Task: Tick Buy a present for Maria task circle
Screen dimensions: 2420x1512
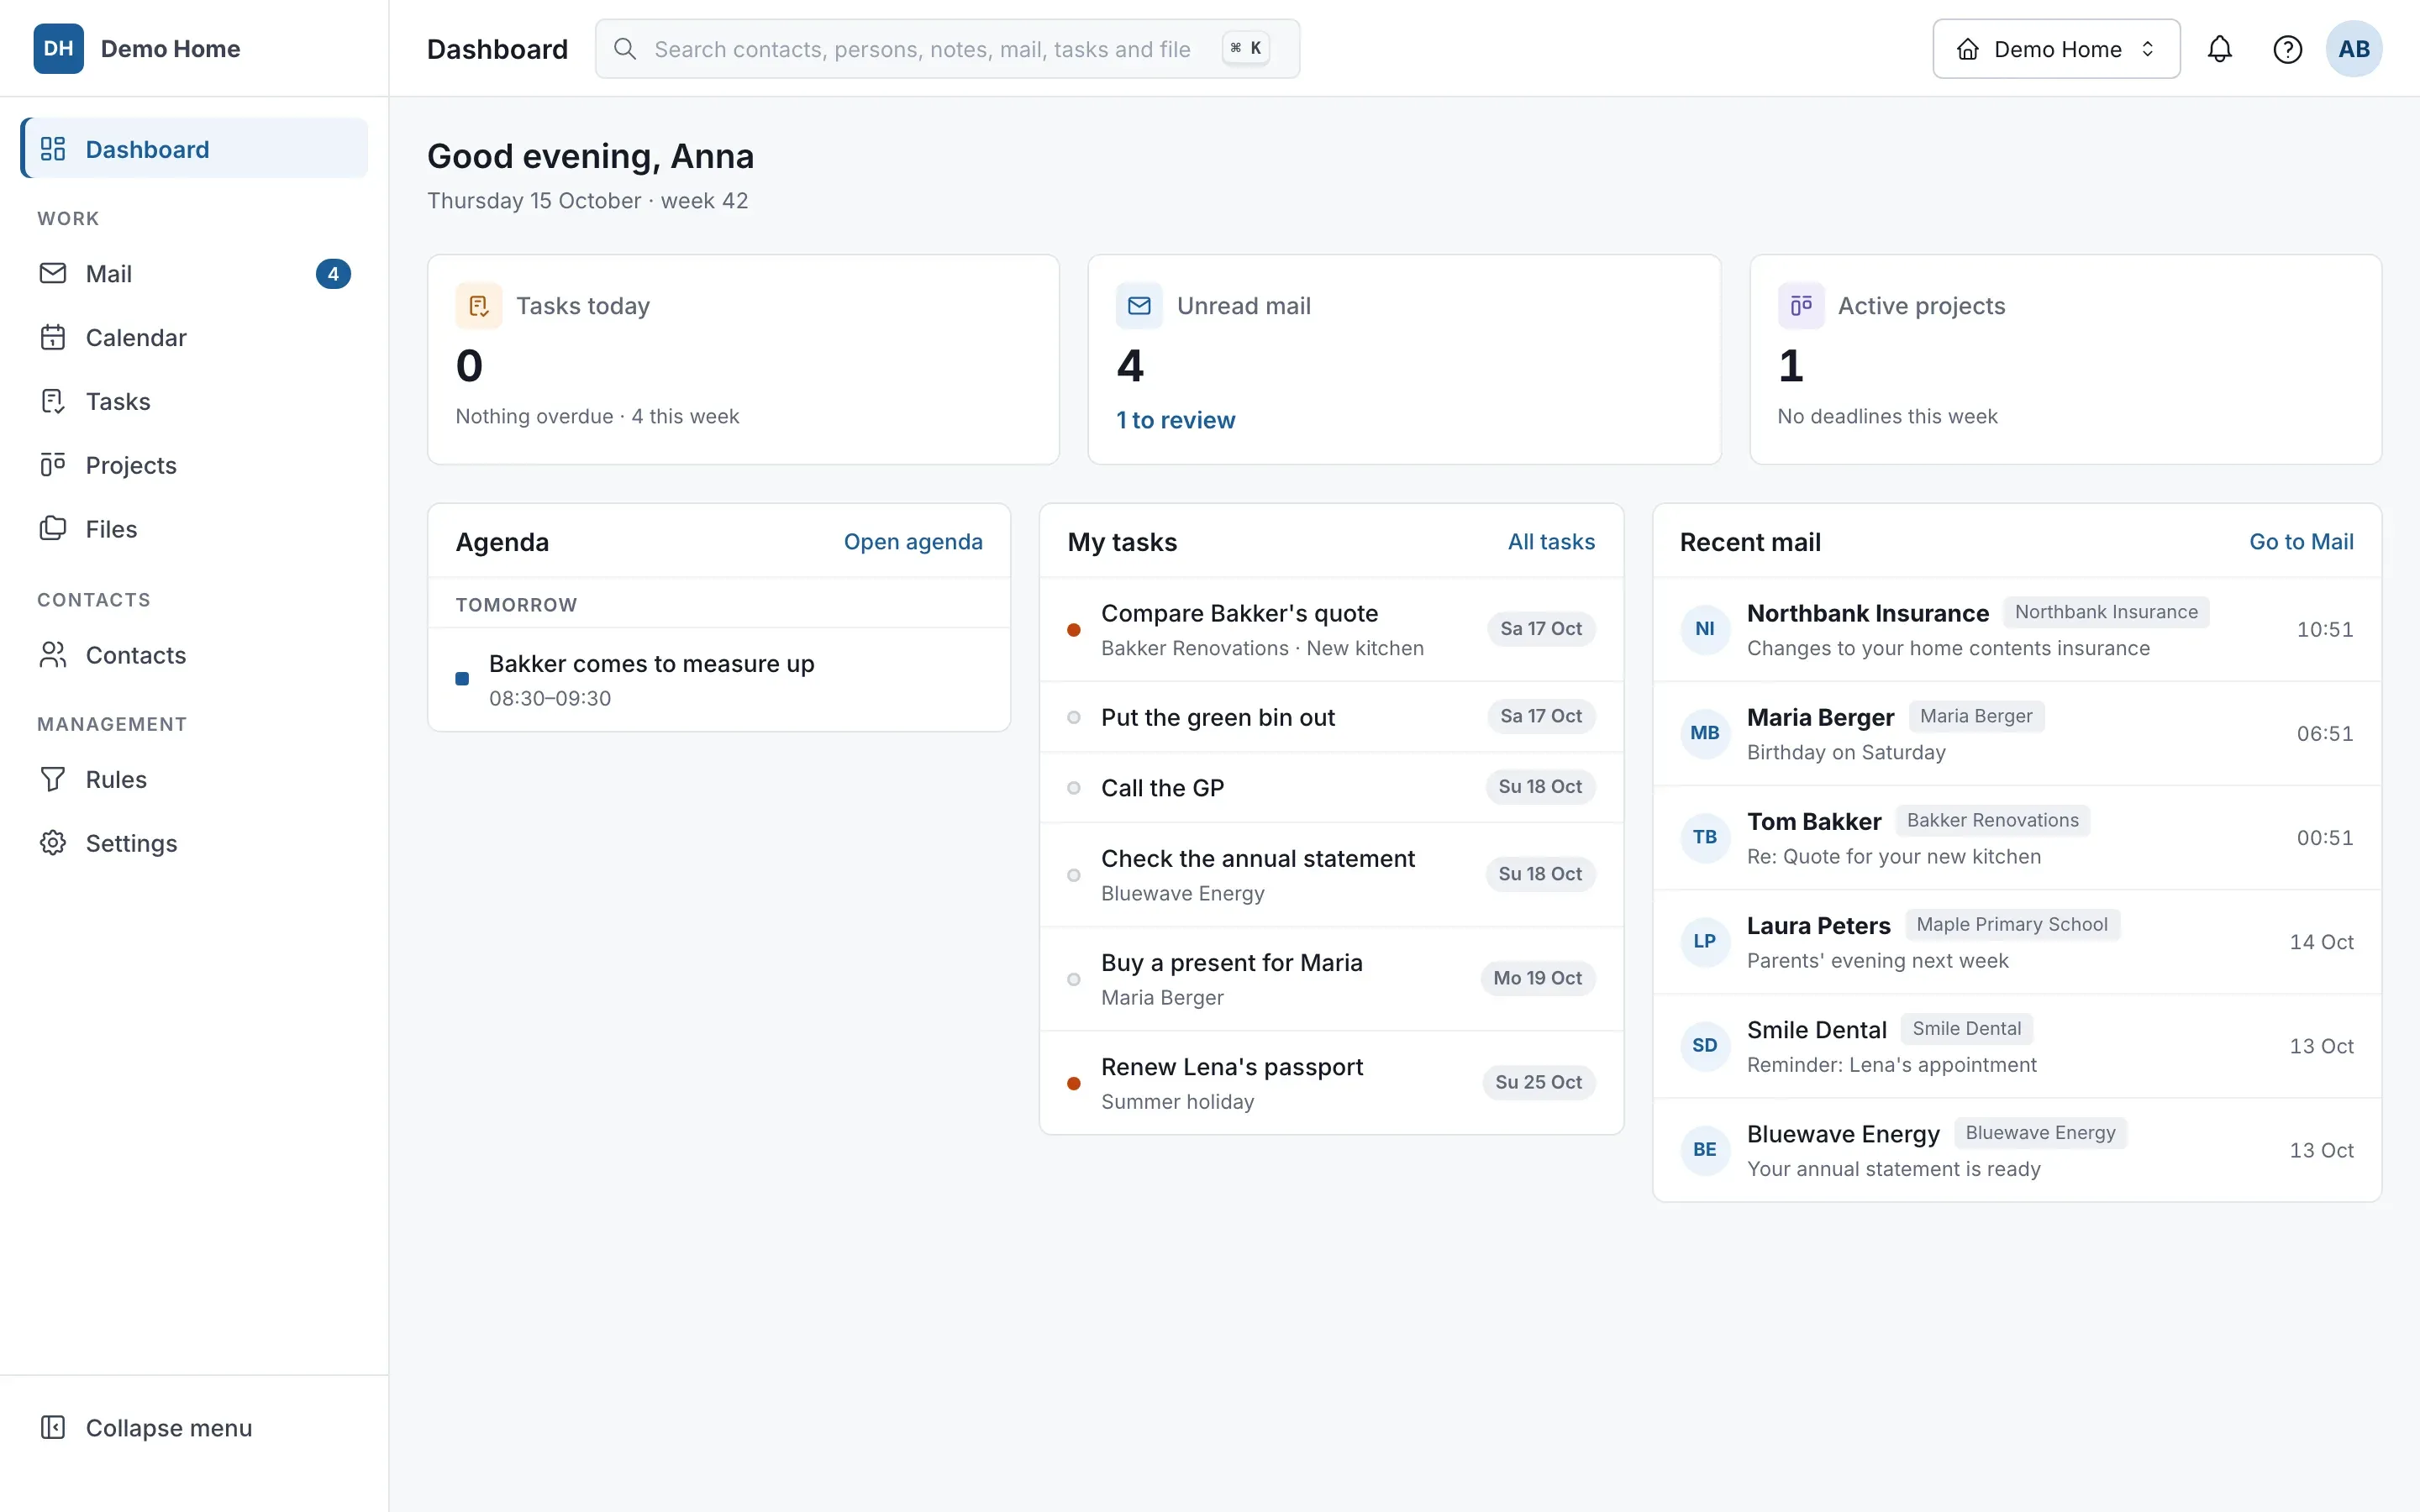Action: tap(1073, 979)
